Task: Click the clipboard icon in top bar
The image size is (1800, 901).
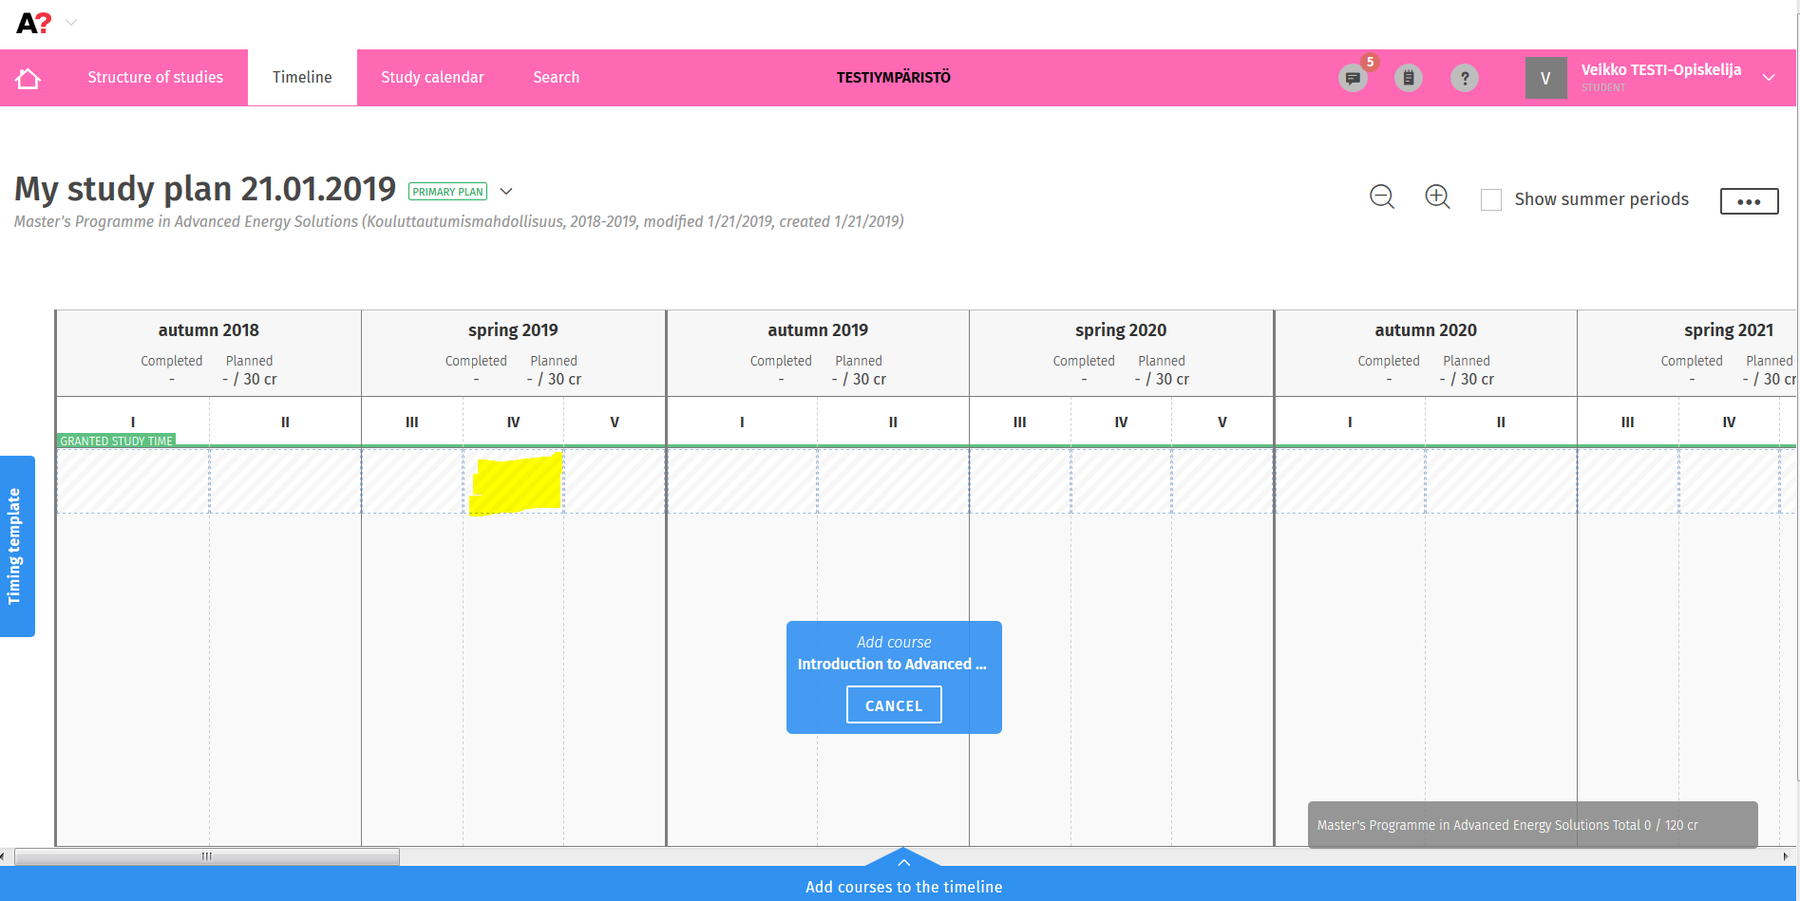Action: click(x=1408, y=78)
